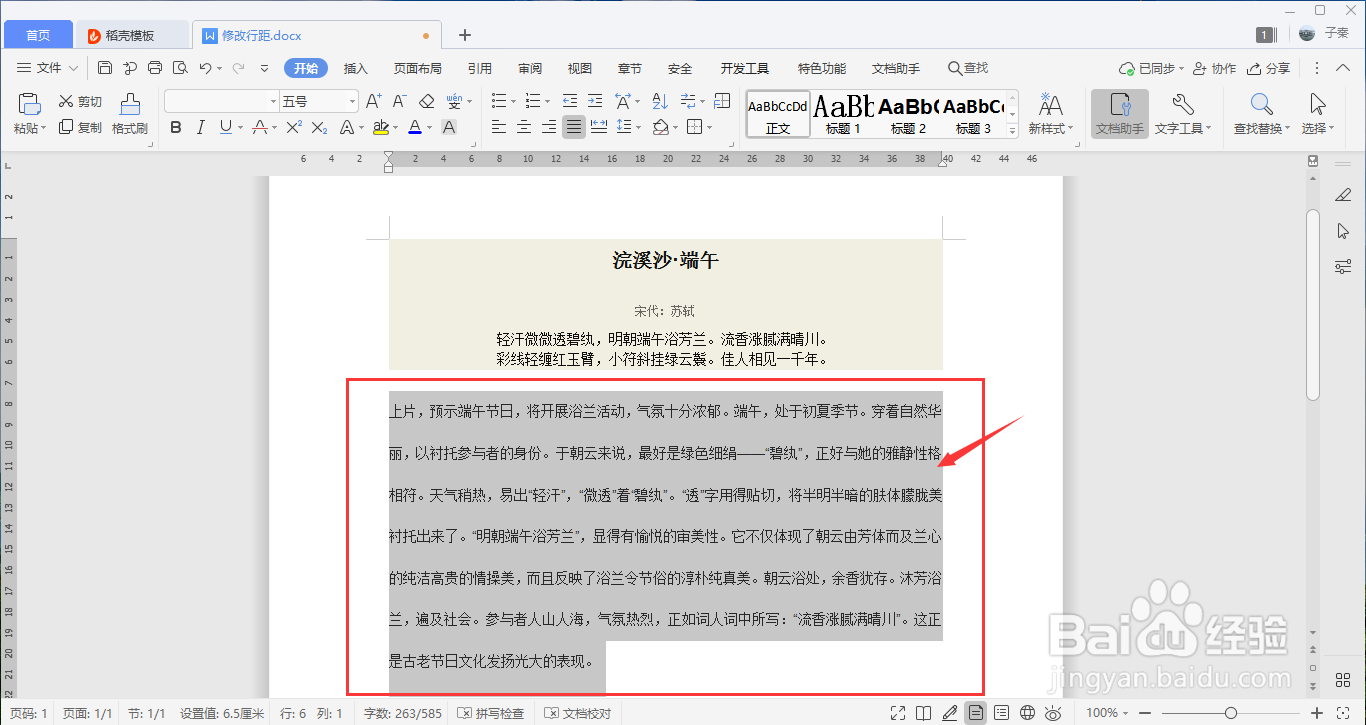1366x725 pixels.
Task: Open the 100% zoom level dropdown
Action: (x=1107, y=713)
